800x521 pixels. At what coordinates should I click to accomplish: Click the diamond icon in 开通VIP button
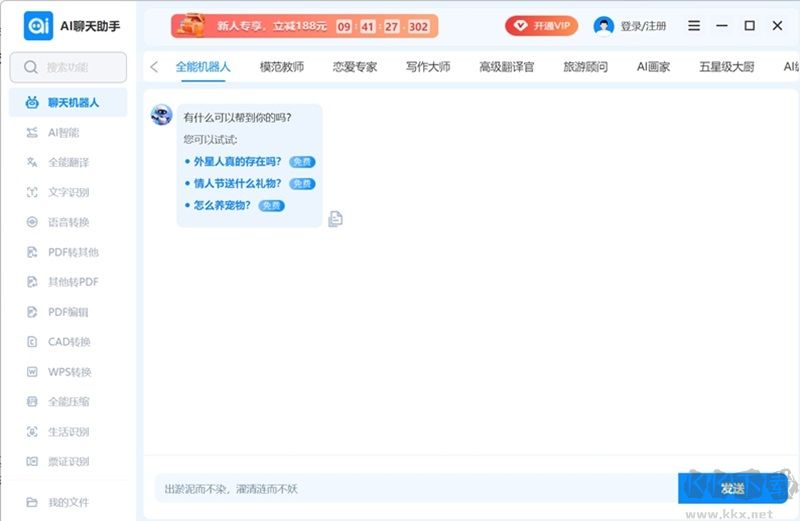tap(520, 26)
